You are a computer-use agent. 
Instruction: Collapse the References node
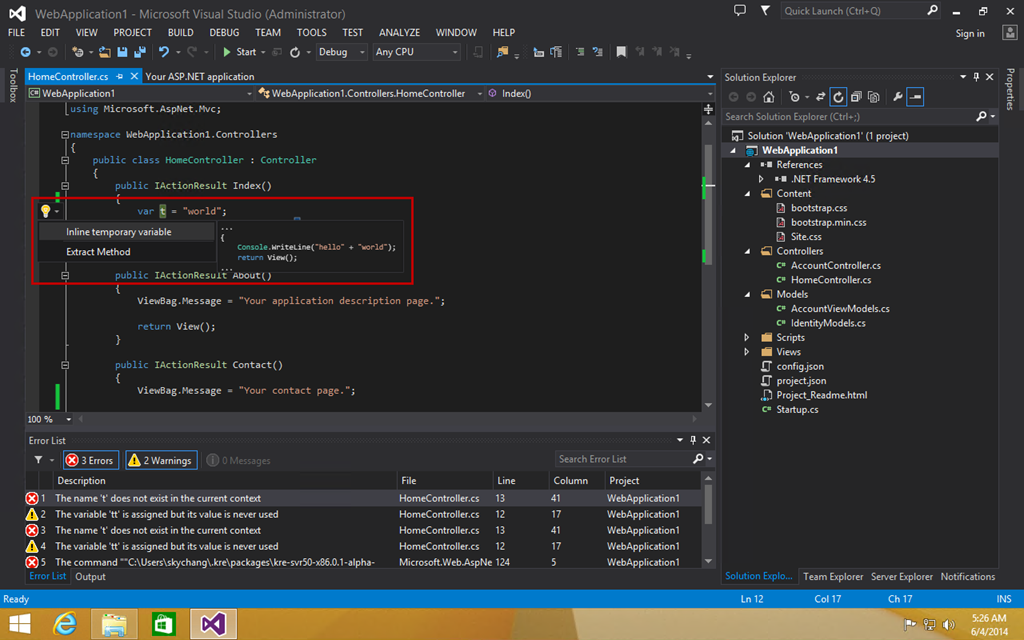click(748, 165)
